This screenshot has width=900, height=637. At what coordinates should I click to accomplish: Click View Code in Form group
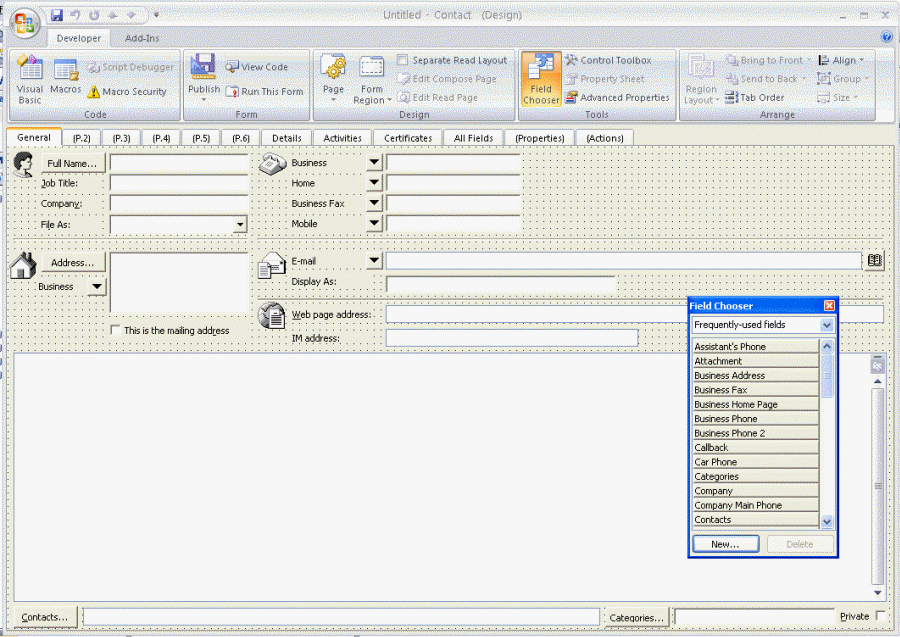click(257, 67)
